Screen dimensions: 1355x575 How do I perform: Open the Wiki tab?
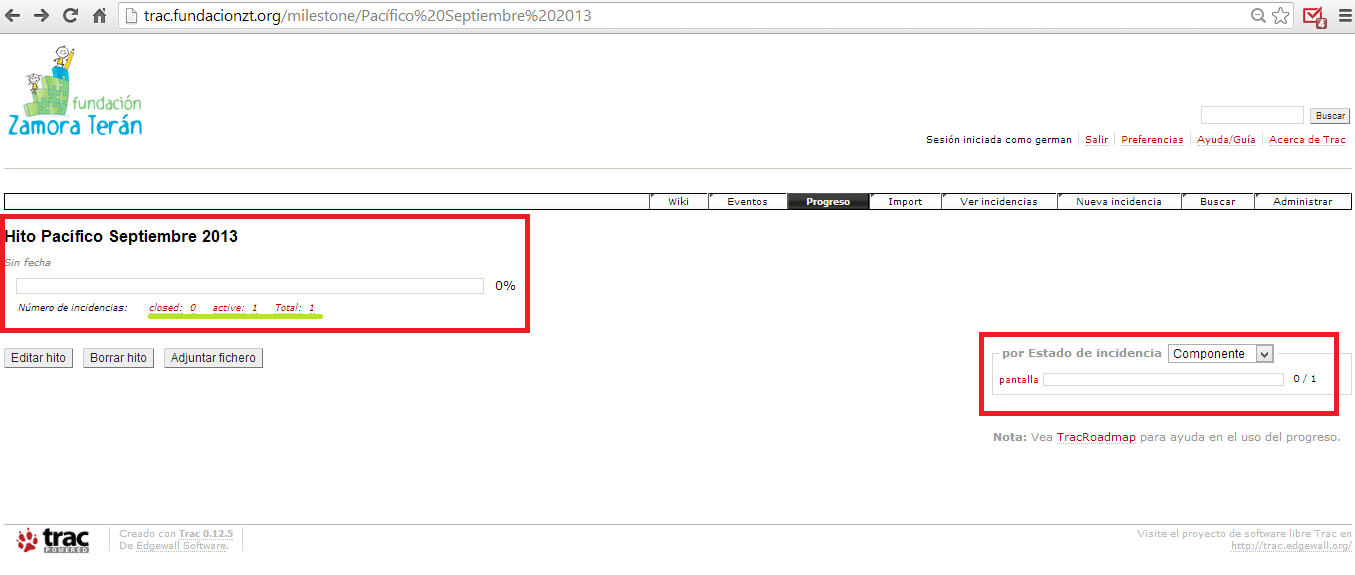pos(679,201)
